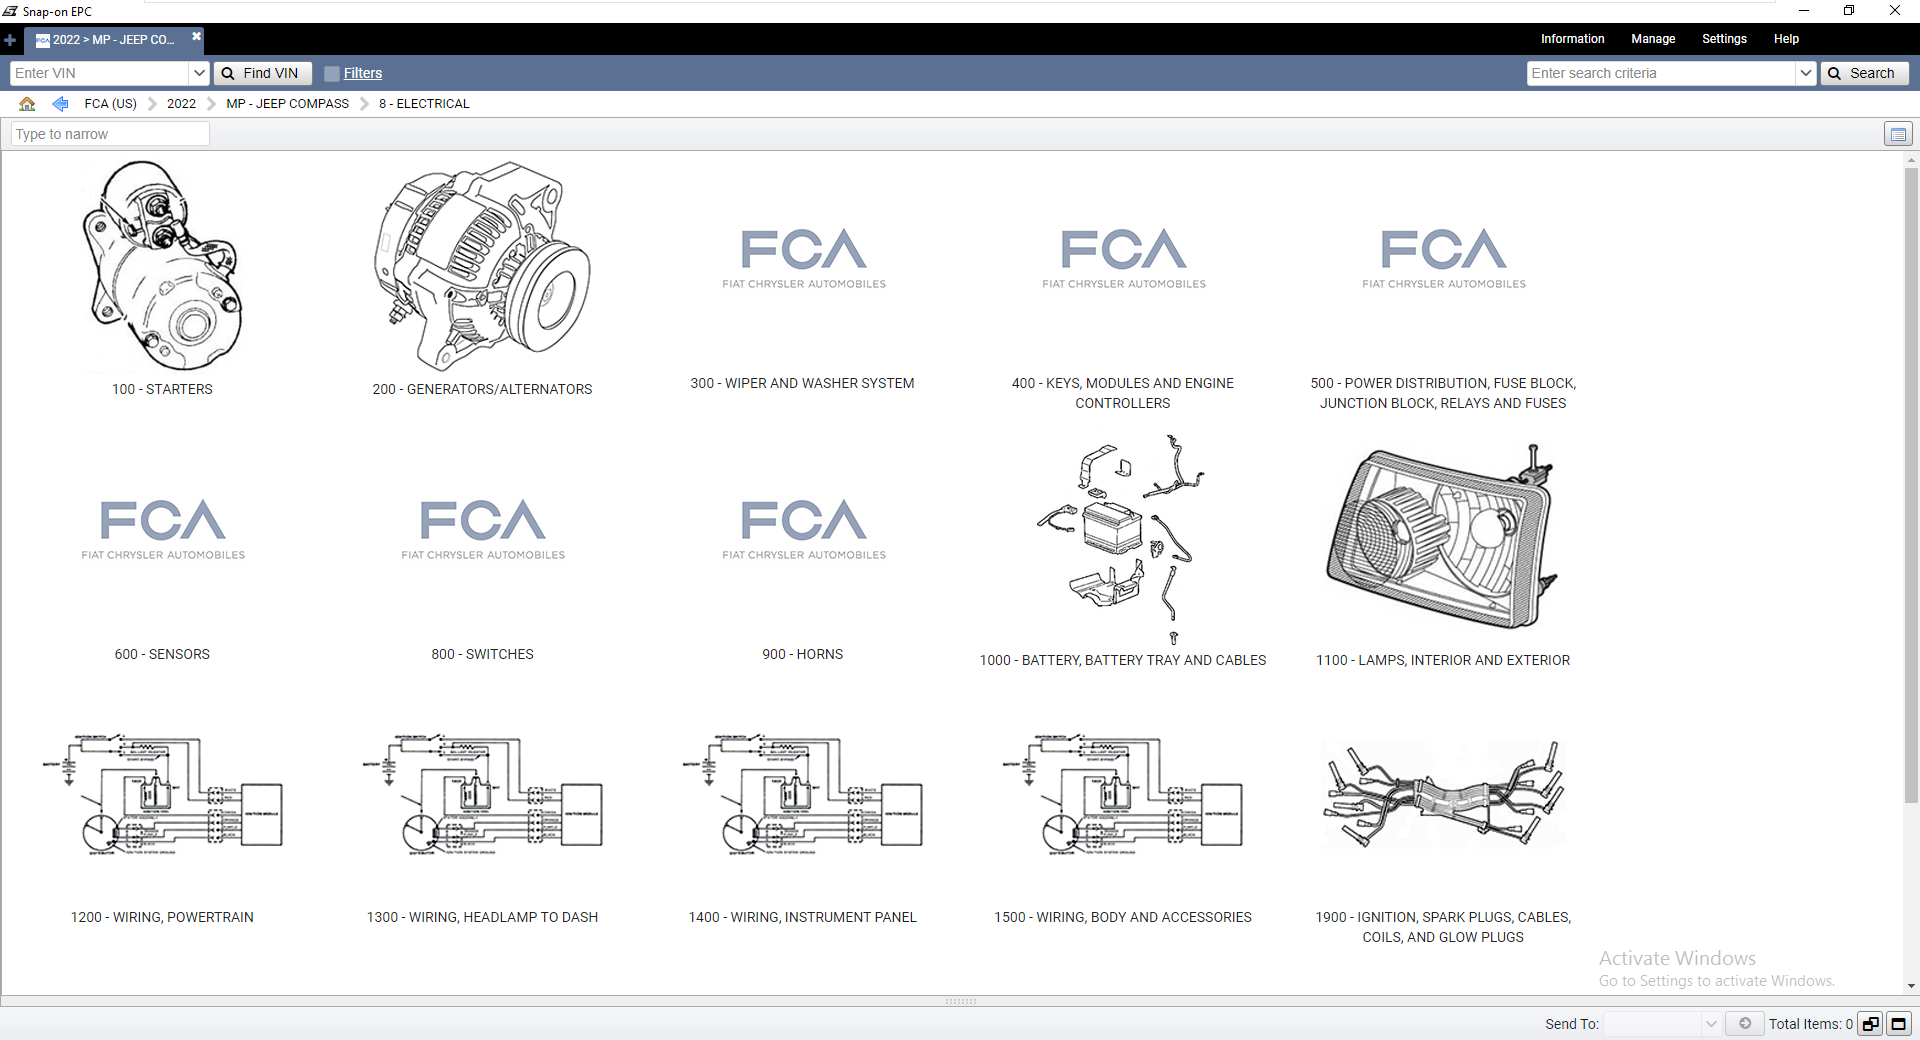Open the Information menu
Screen dimensions: 1920x1040
(x=1572, y=39)
